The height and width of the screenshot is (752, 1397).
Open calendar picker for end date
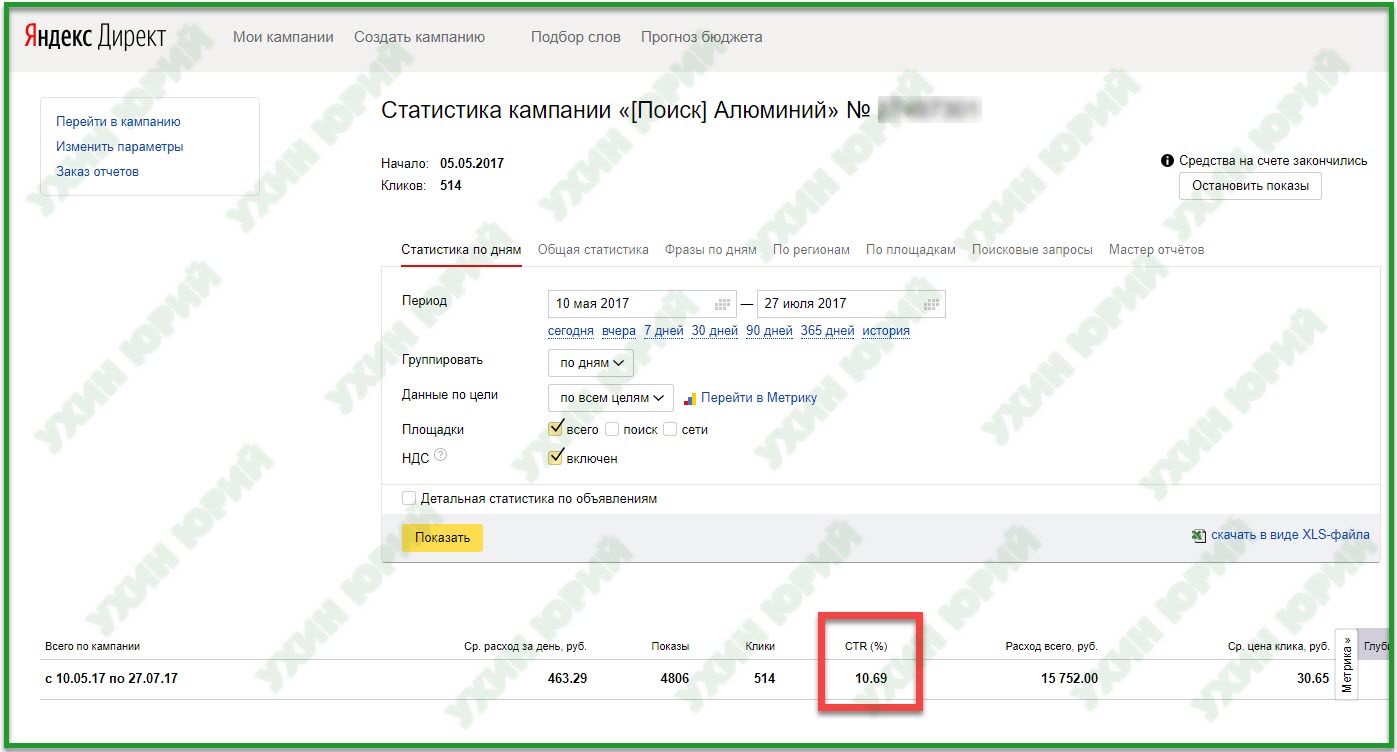pos(932,304)
